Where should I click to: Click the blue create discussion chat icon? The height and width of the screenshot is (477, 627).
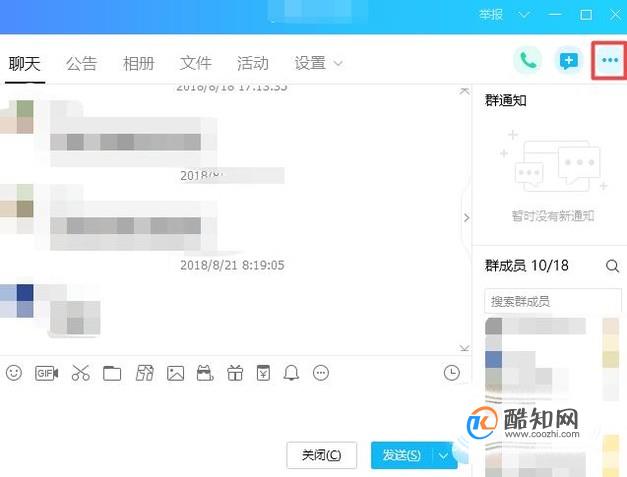[569, 60]
